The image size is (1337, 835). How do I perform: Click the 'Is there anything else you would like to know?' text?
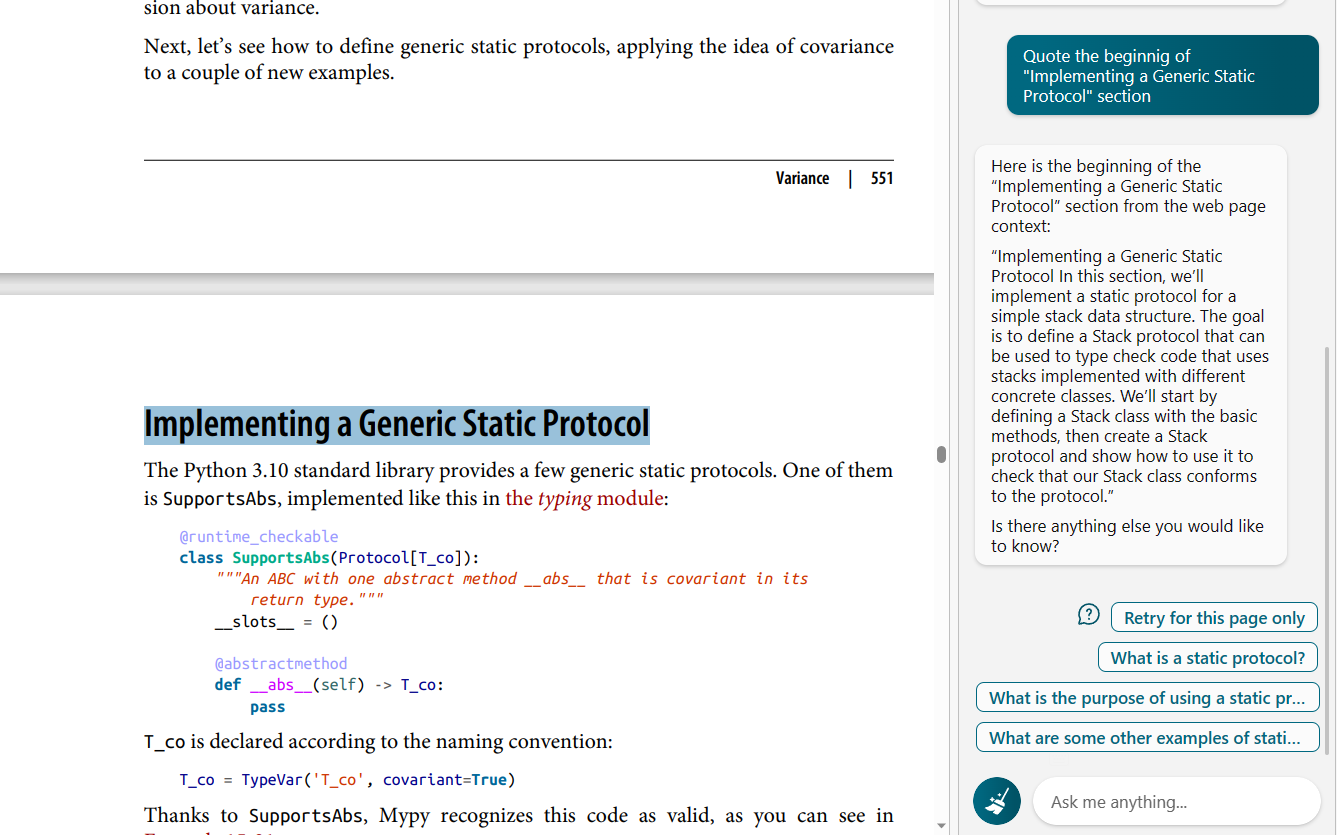[1127, 536]
